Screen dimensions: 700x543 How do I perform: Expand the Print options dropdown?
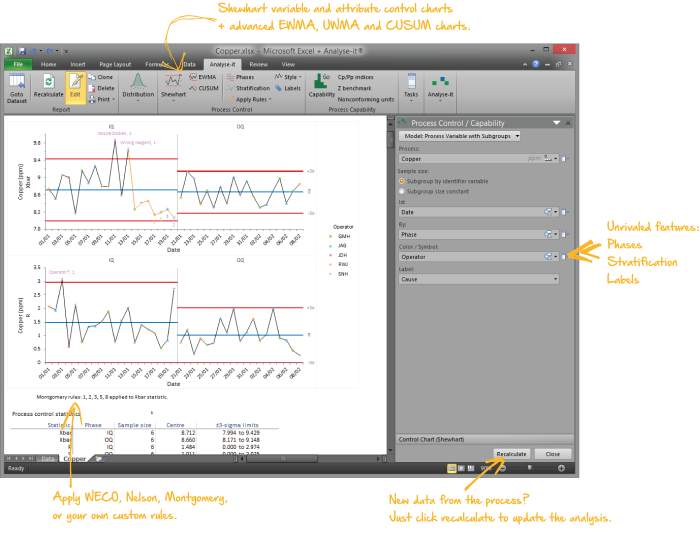click(x=113, y=100)
